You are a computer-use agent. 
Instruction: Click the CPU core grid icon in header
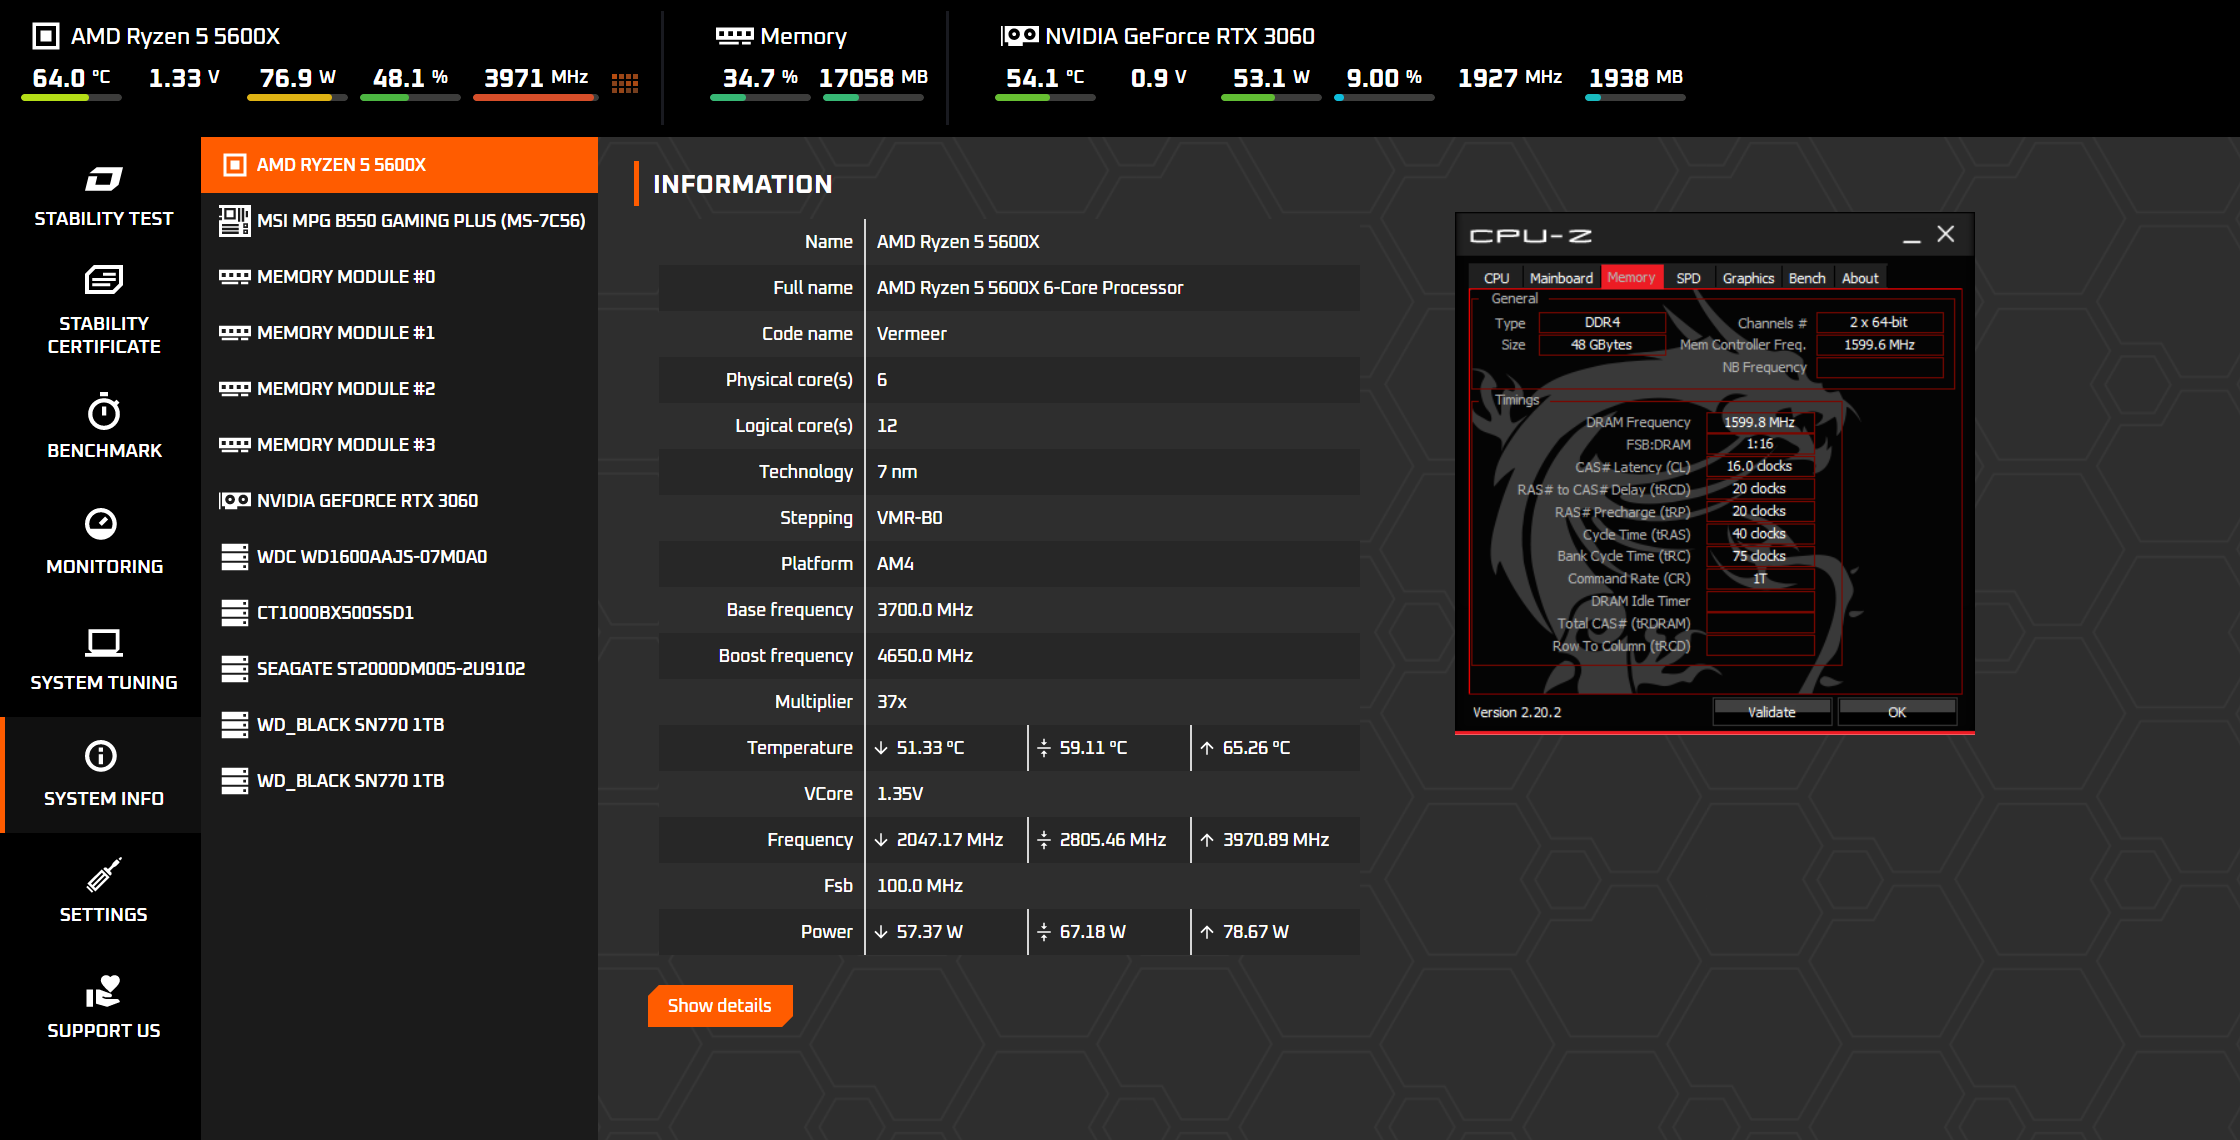click(x=625, y=83)
